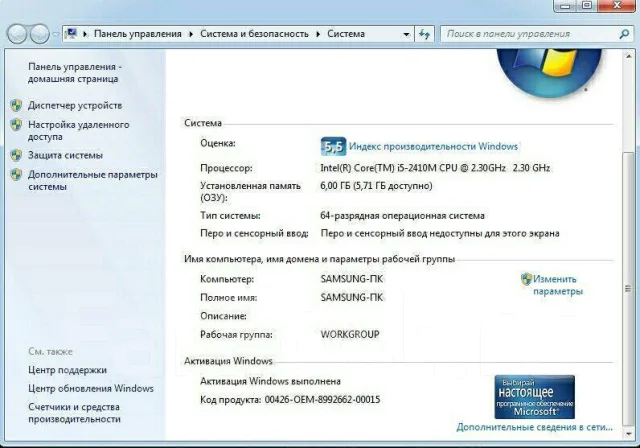Image resolution: width=640 pixels, height=448 pixels.
Task: Click installed memory value 6,00 ГБ
Action: [376, 186]
